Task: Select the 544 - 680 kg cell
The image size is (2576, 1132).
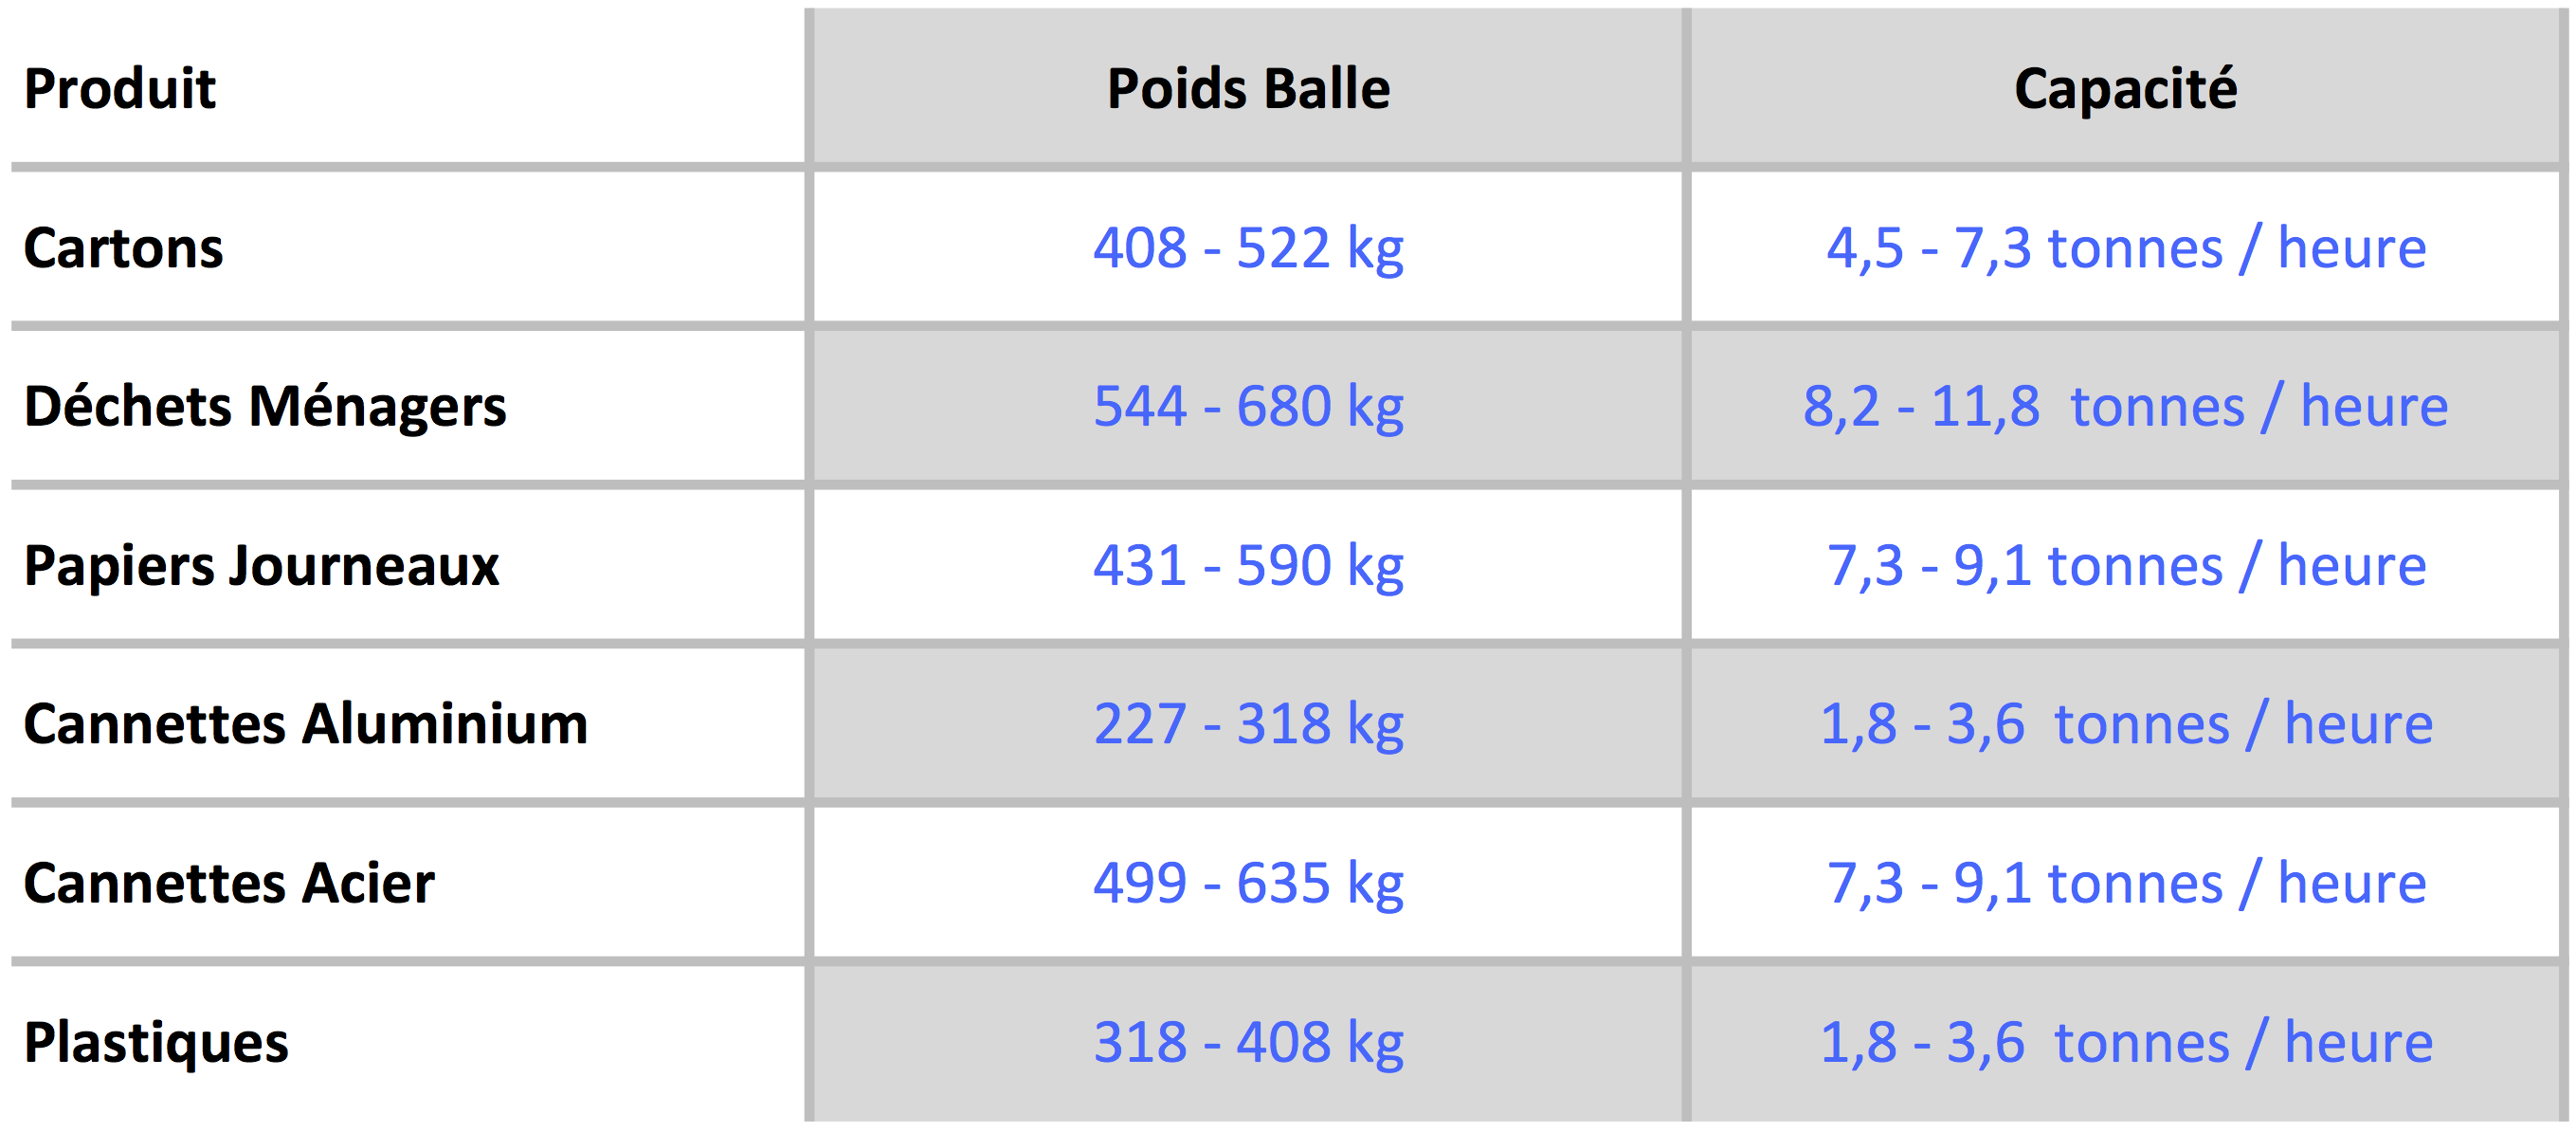Action: [x=1248, y=406]
